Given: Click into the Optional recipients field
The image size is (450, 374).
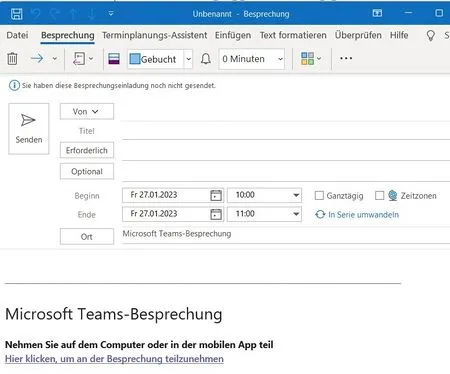Looking at the screenshot, I should coord(286,172).
